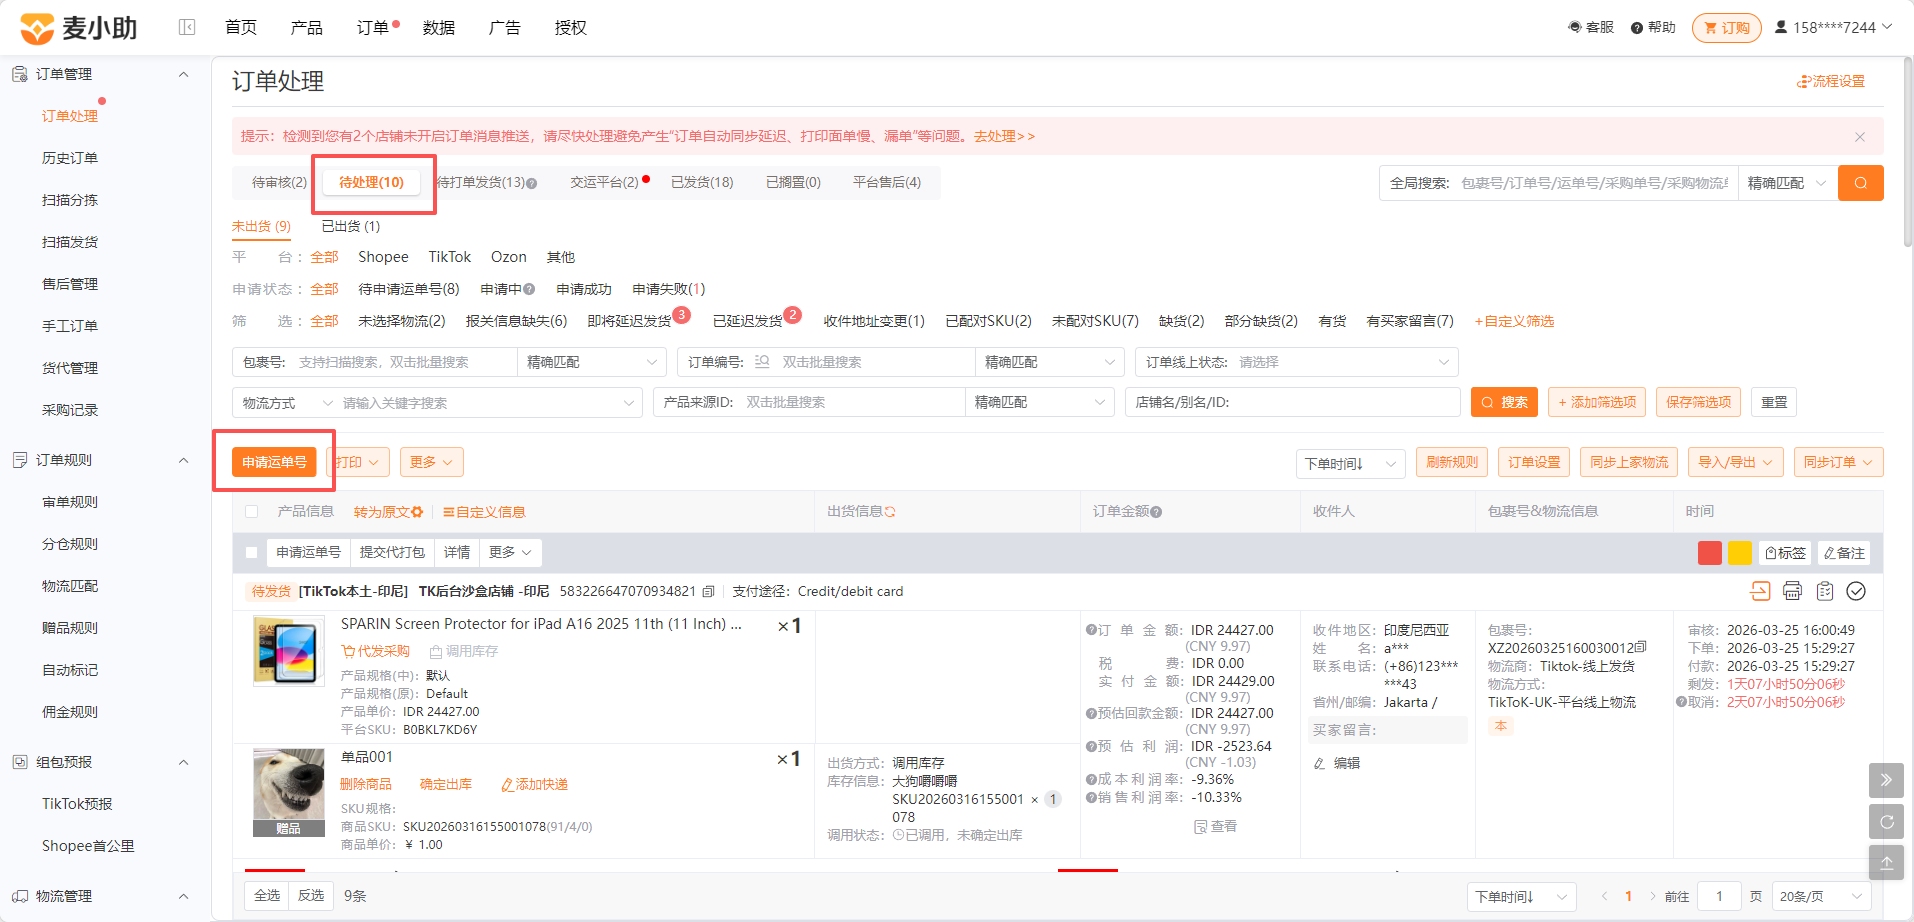The image size is (1914, 922).
Task: Switch to the 交运平台(2) tab
Action: point(604,182)
